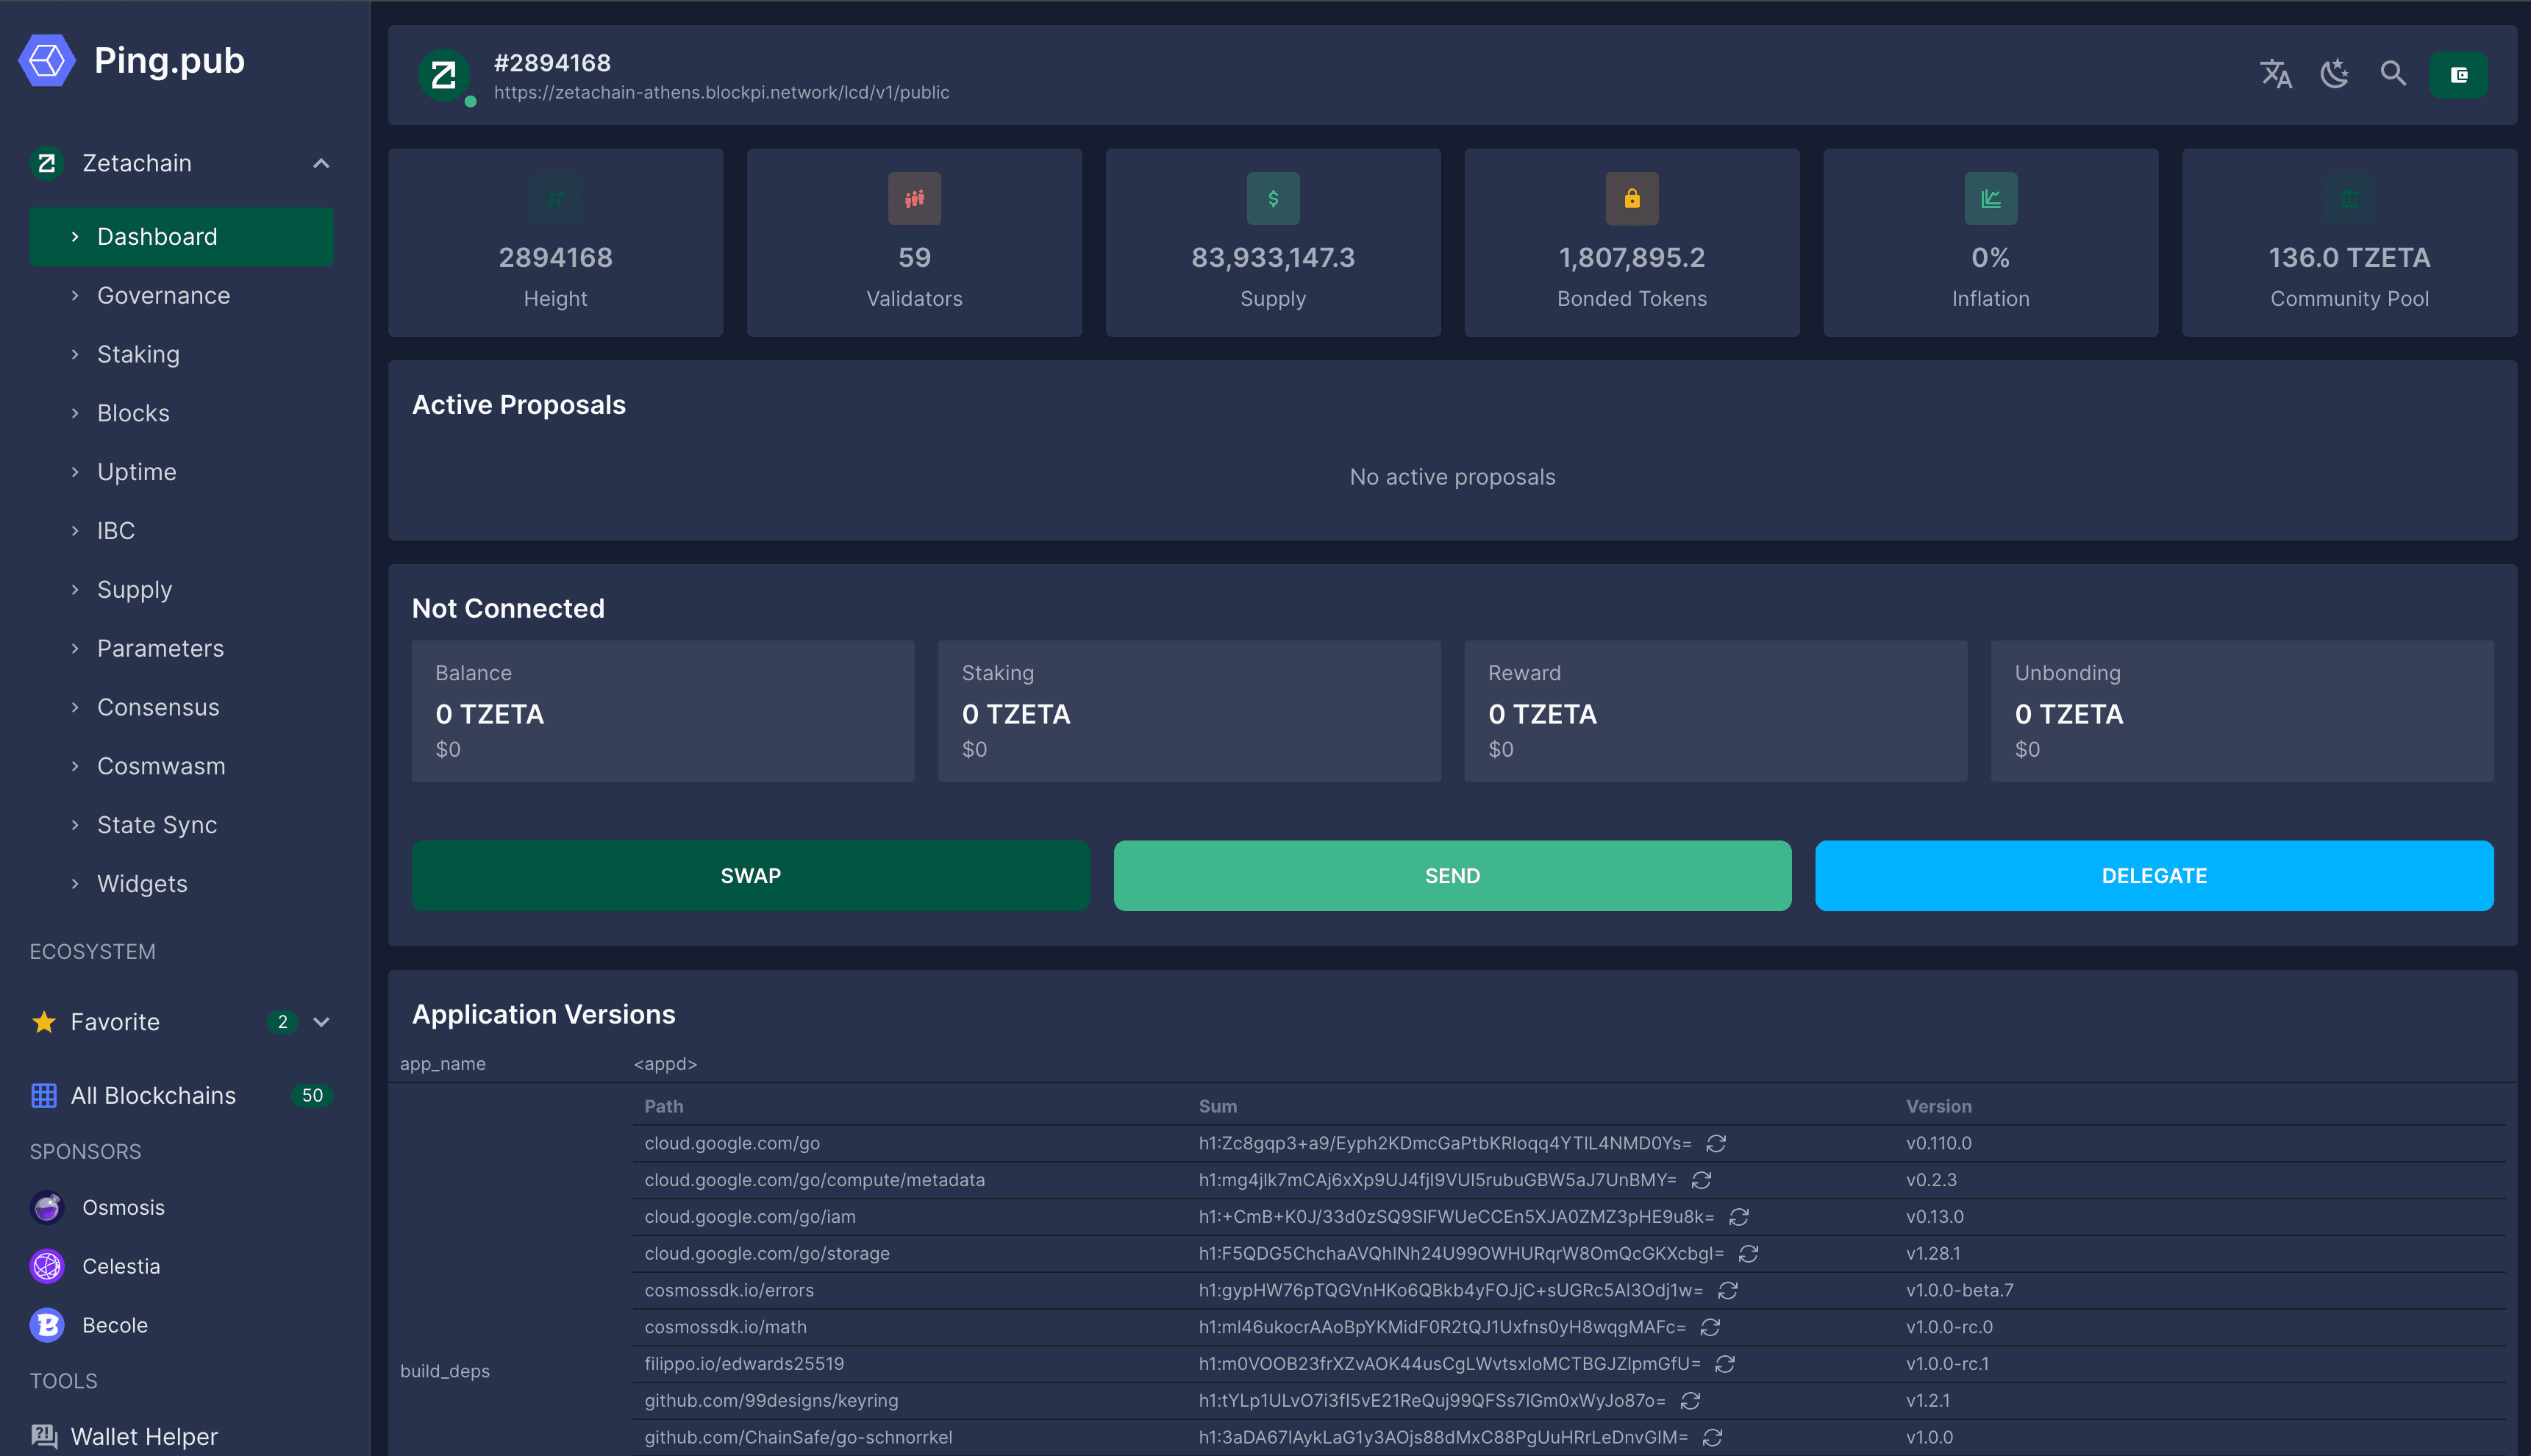Toggle the Zetachain sidebar collapse arrow
This screenshot has height=1456, width=2531.
point(320,163)
